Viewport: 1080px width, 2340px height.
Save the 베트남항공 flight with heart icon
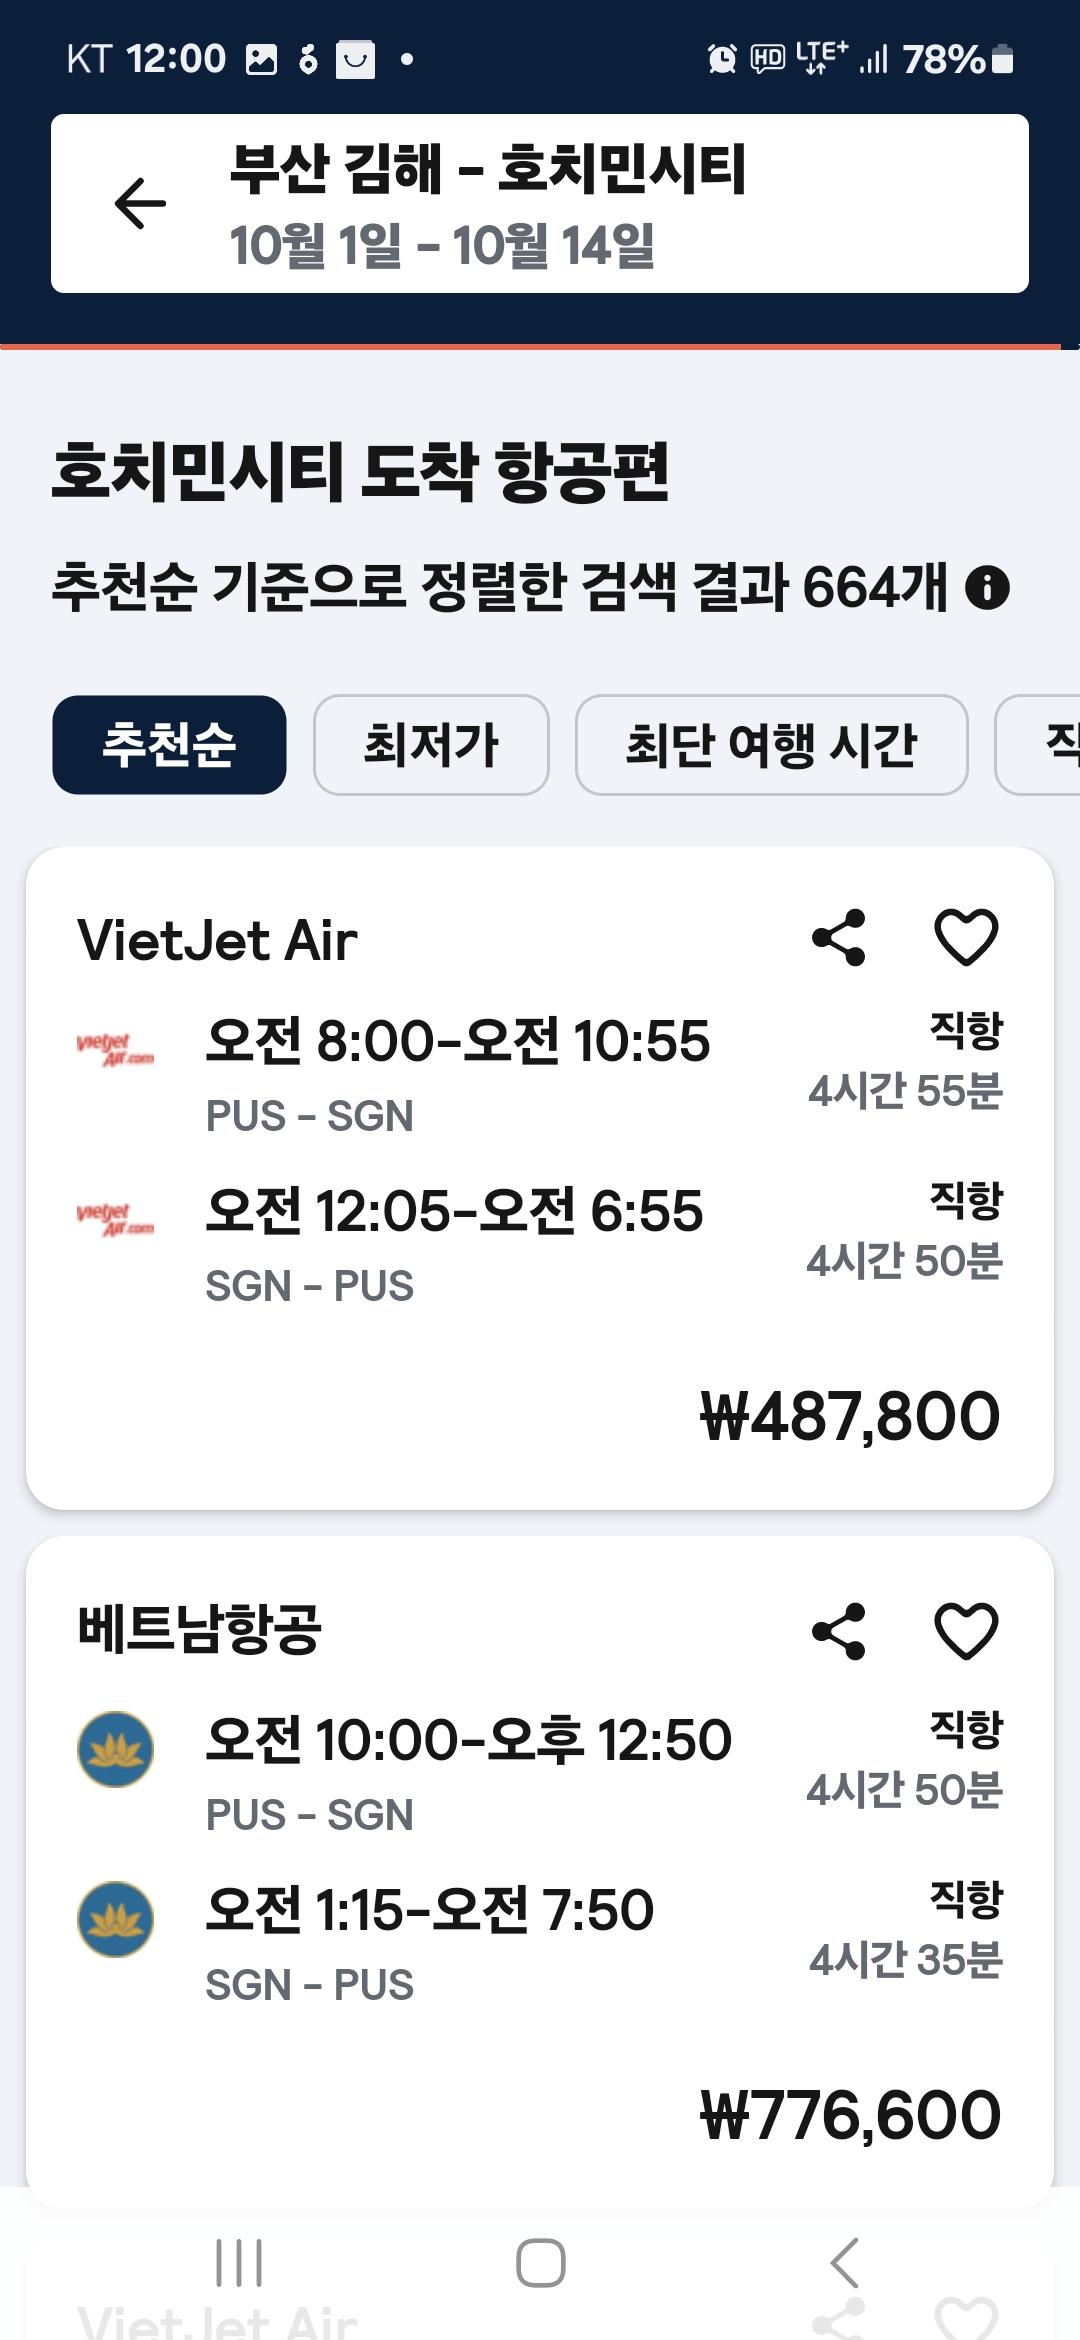[x=965, y=1632]
